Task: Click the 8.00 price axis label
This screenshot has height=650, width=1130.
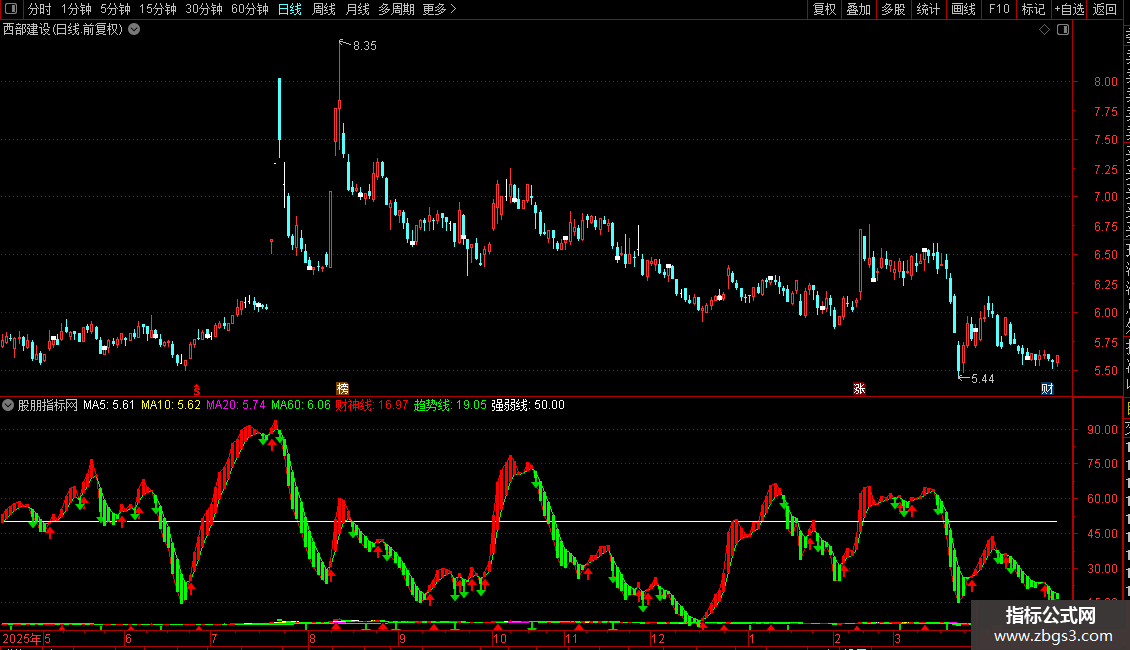Action: [x=1105, y=82]
